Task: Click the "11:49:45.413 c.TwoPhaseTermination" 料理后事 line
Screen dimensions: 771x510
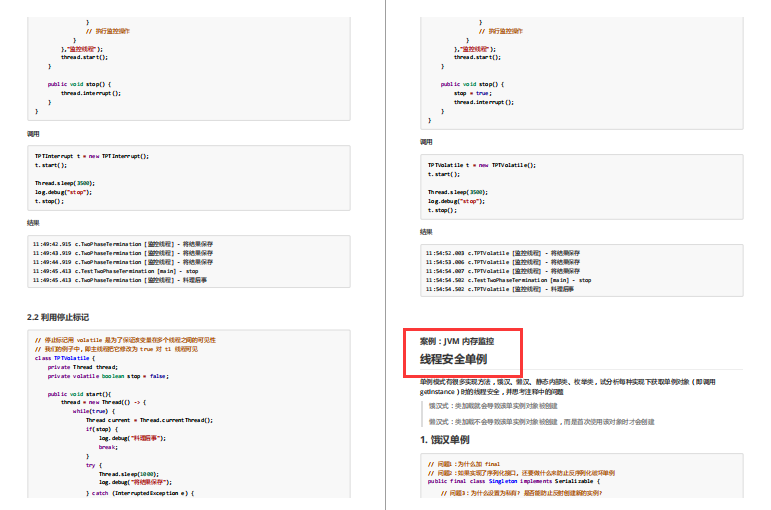Action: click(120, 280)
